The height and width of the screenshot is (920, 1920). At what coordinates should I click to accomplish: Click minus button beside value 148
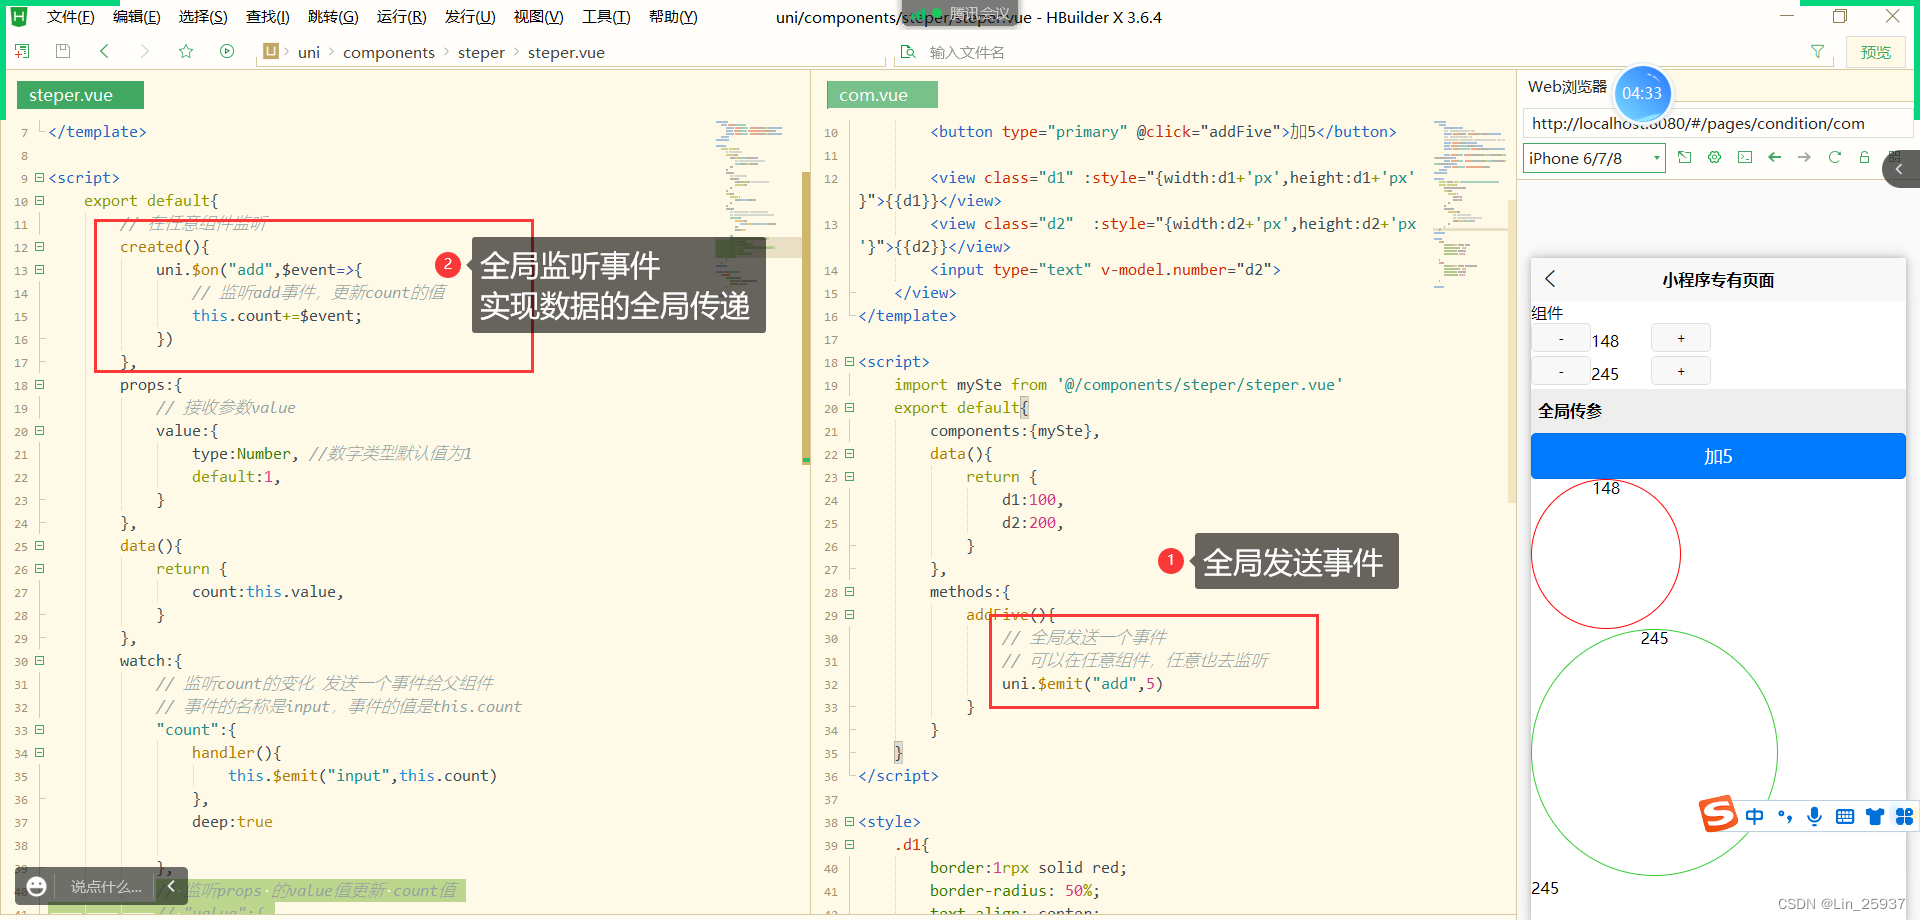pyautogui.click(x=1561, y=339)
